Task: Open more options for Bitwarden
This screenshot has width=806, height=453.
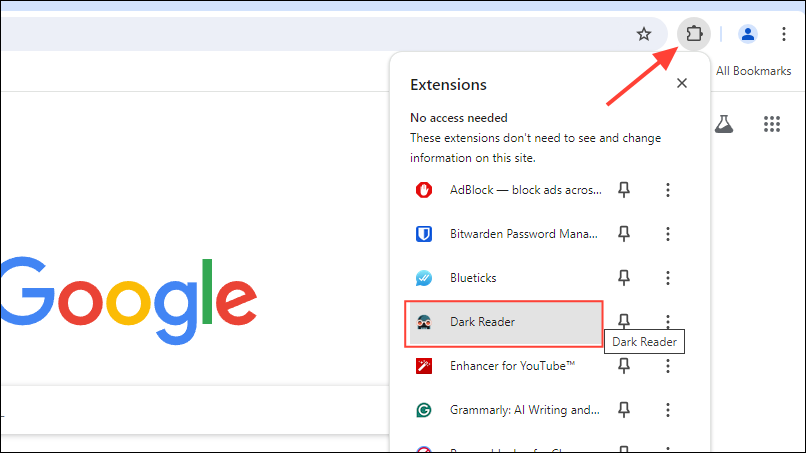Action: [668, 234]
